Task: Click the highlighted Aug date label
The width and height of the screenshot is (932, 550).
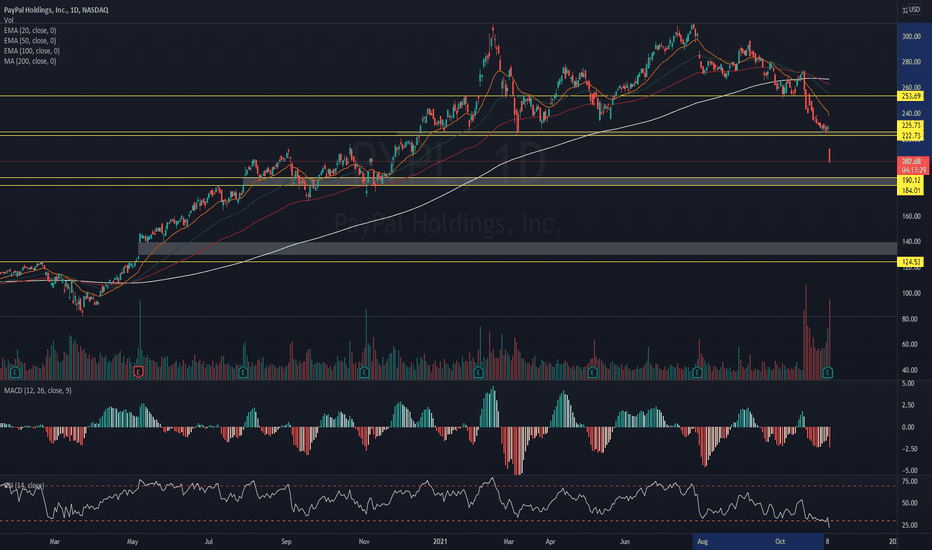Action: (702, 541)
